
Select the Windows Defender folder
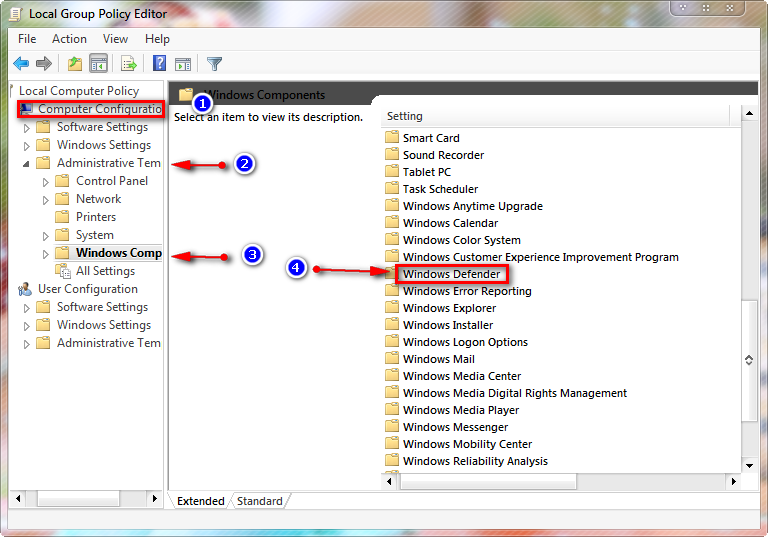point(451,274)
